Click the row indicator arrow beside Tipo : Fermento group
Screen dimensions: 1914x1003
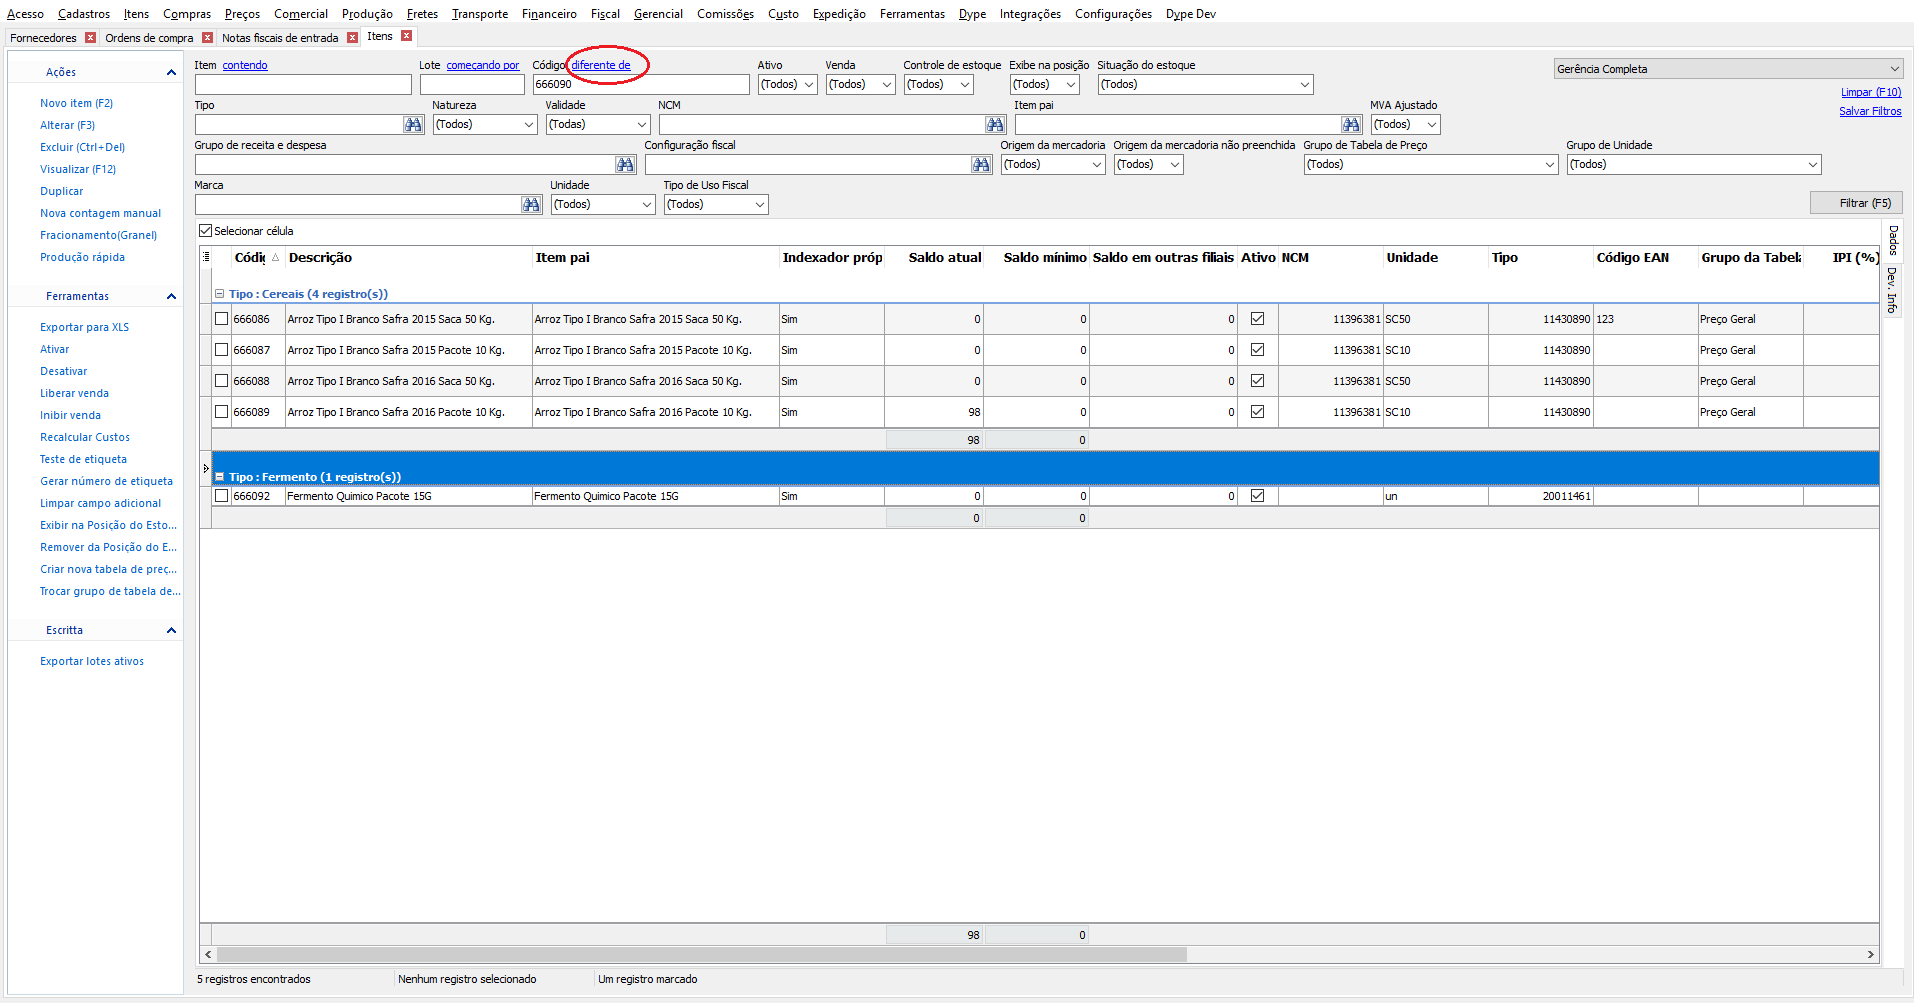pyautogui.click(x=206, y=468)
